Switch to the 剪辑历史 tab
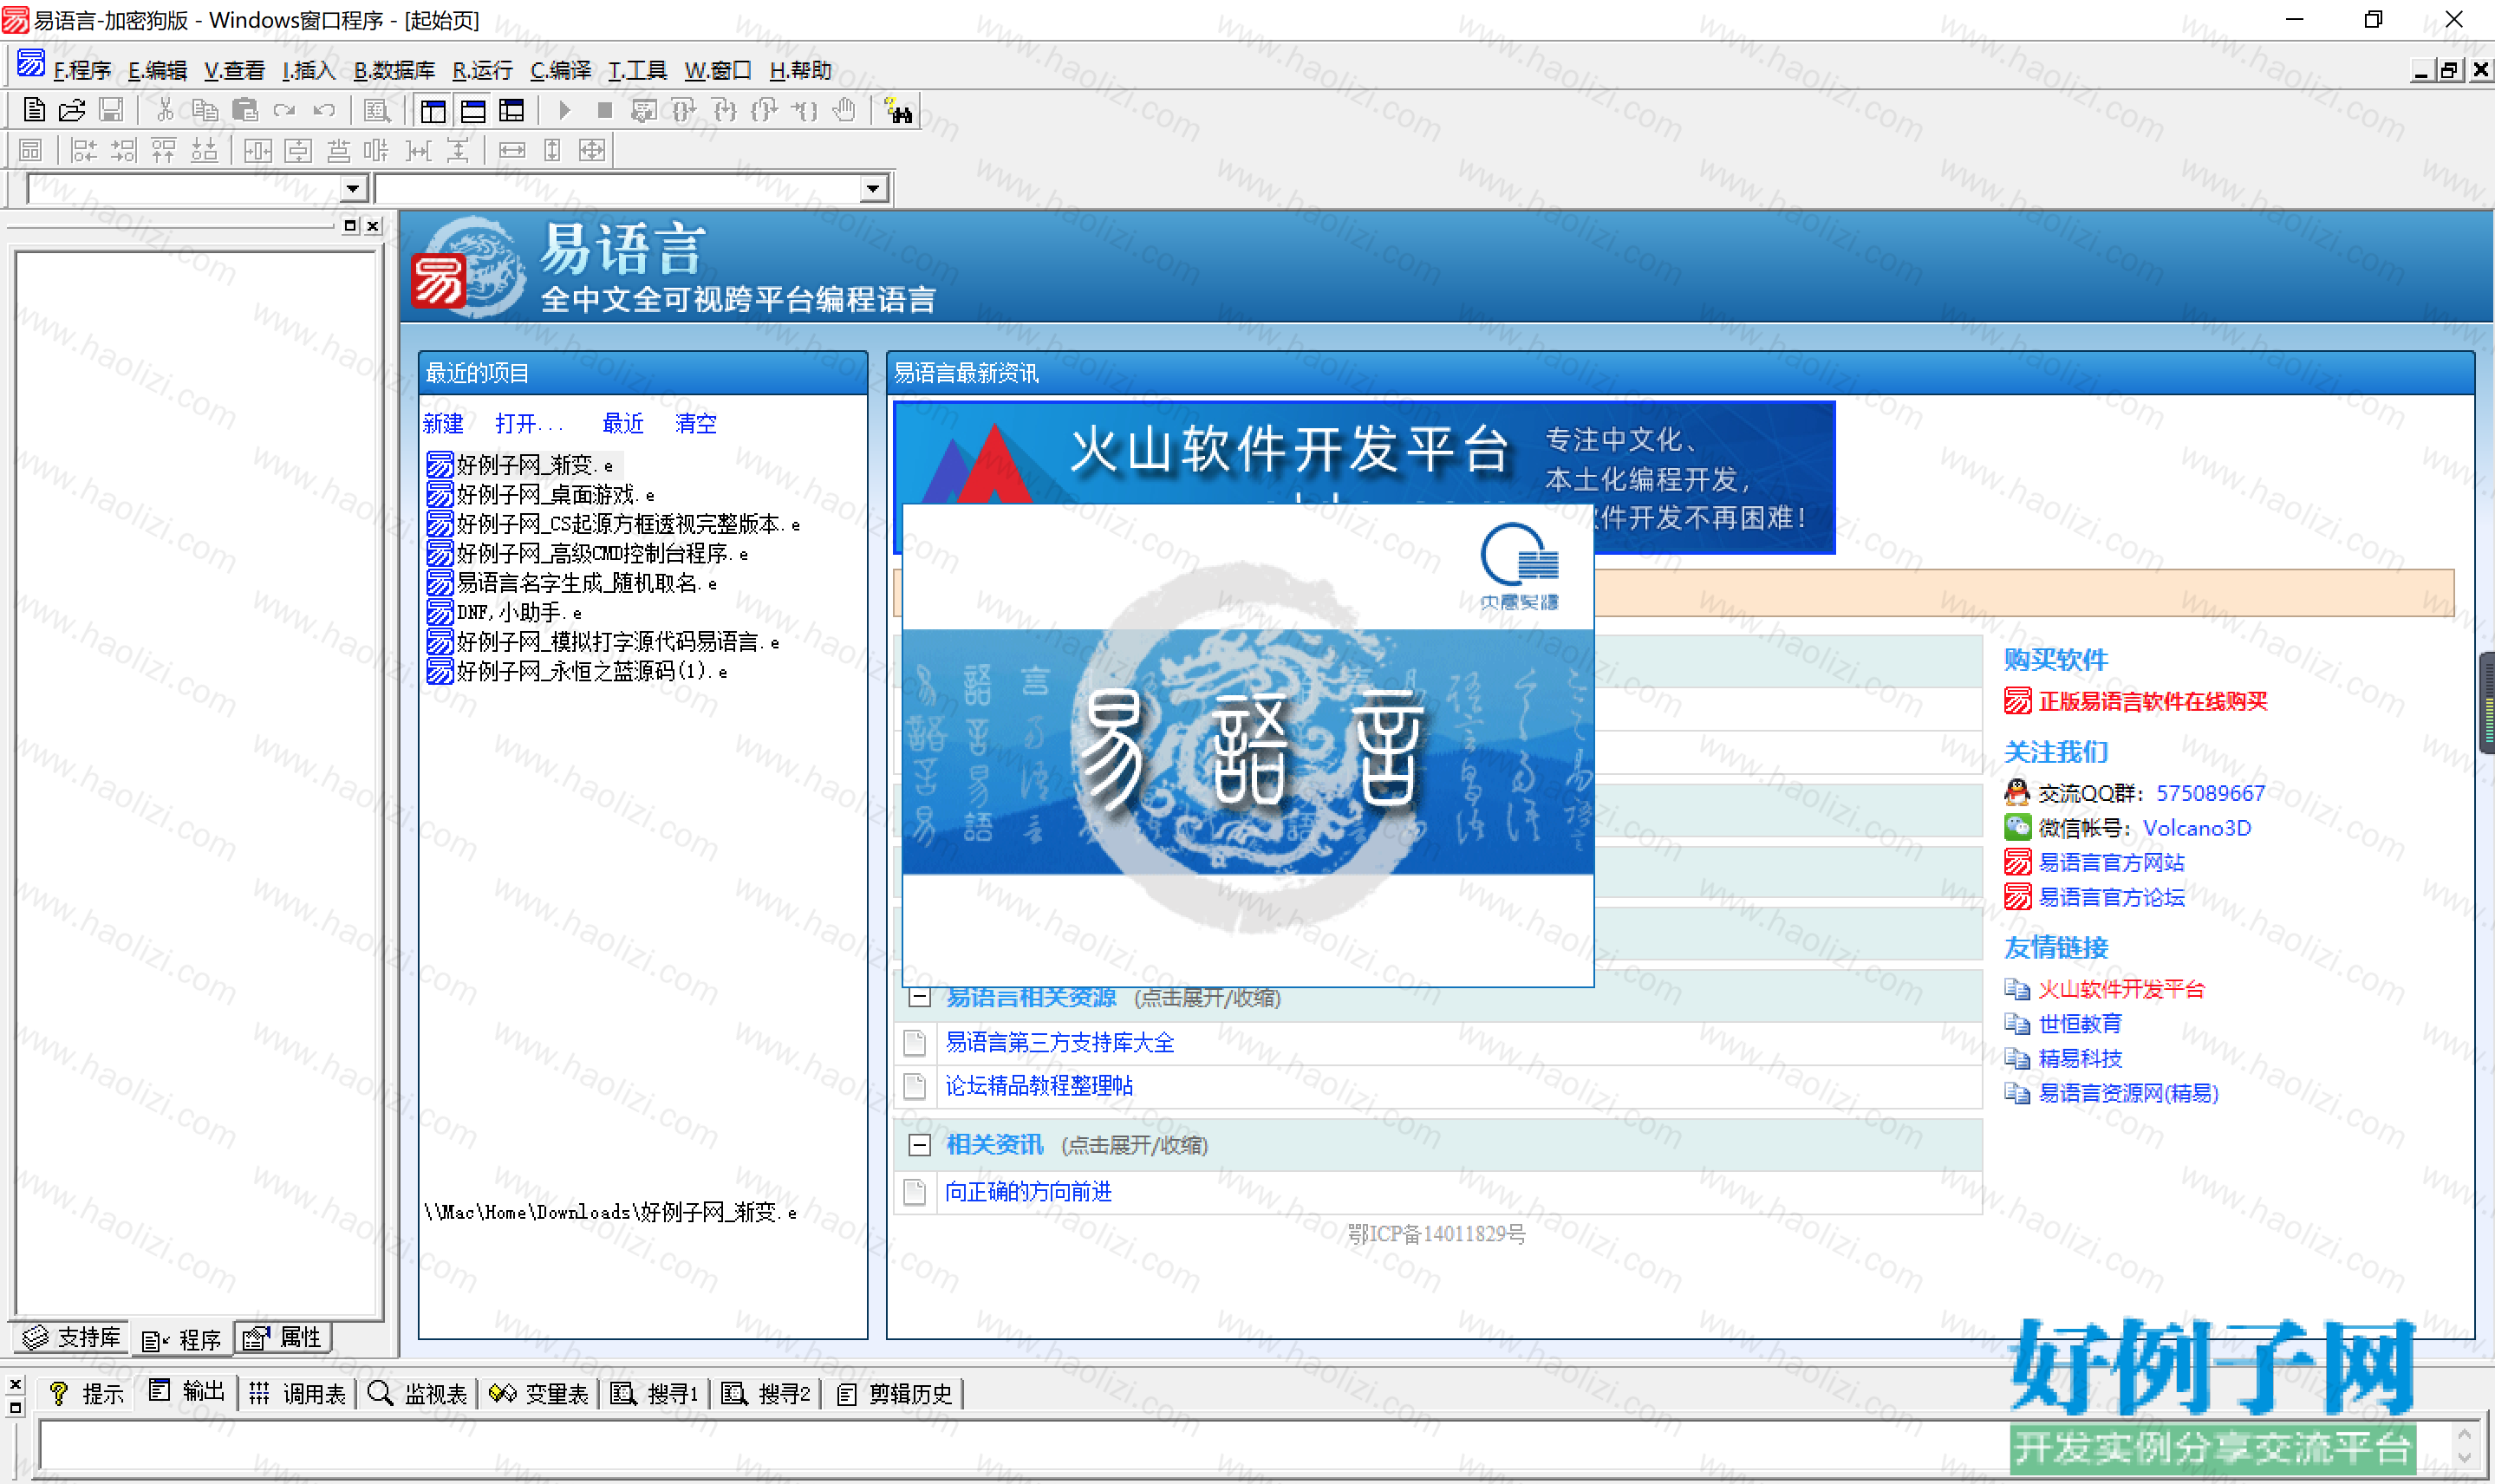The height and width of the screenshot is (1484, 2495). pyautogui.click(x=894, y=1393)
